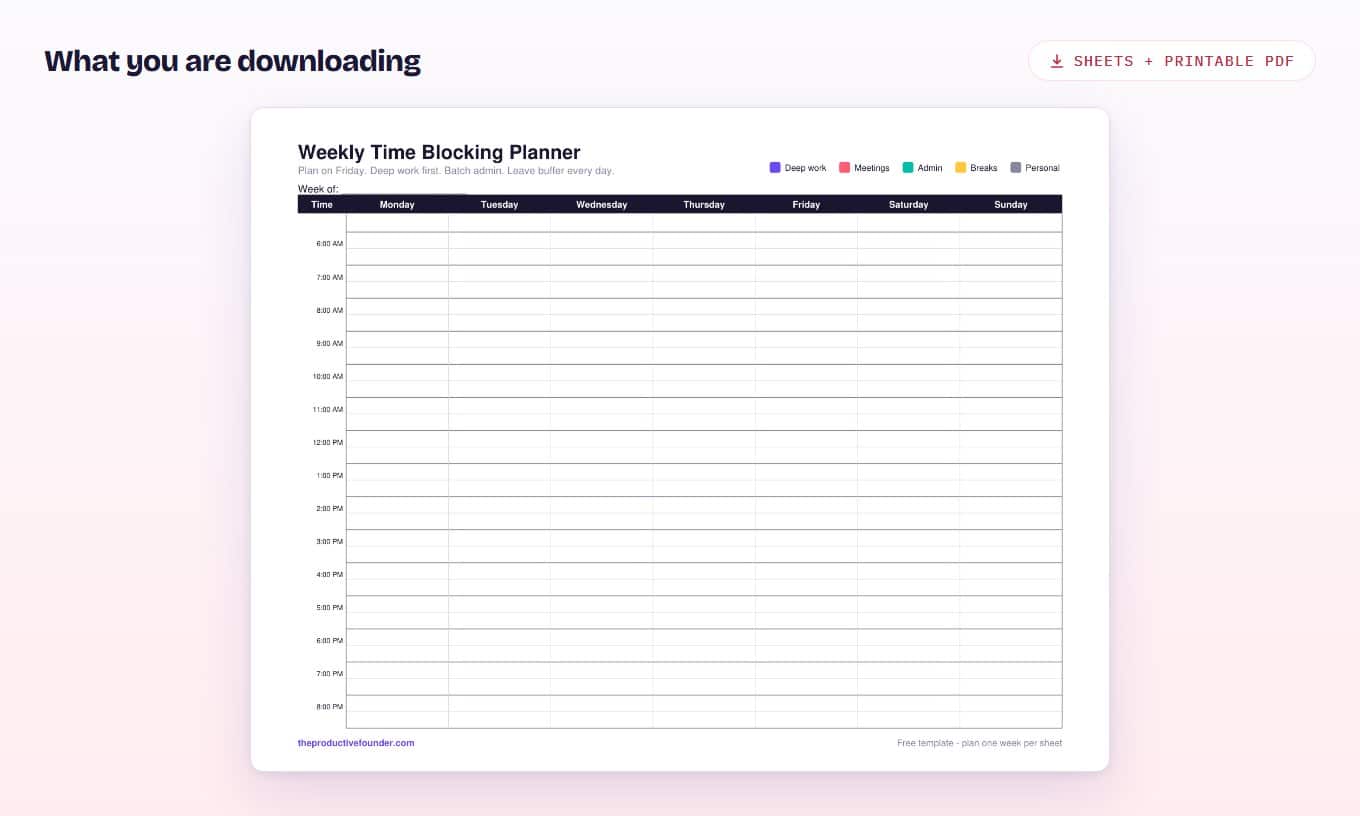The height and width of the screenshot is (816, 1360).
Task: Select the Thursday column header
Action: 704,204
